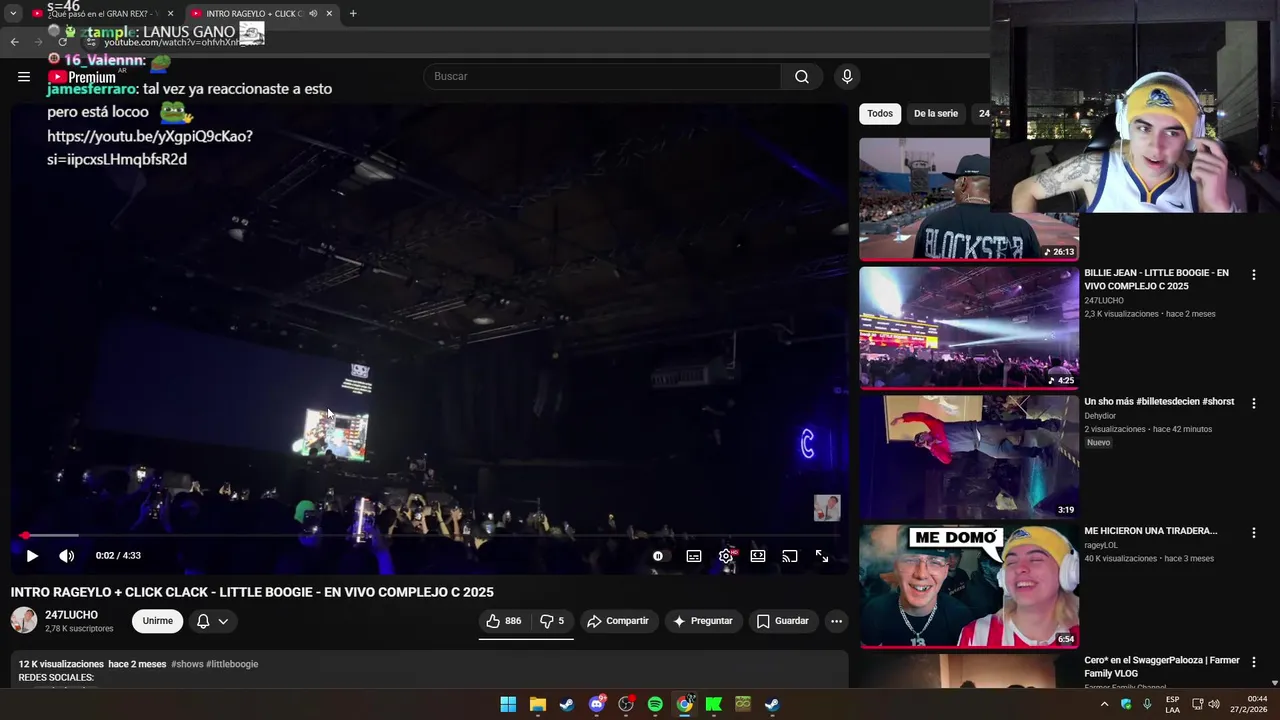1280x720 pixels.
Task: Open more actions menu below video
Action: point(837,621)
